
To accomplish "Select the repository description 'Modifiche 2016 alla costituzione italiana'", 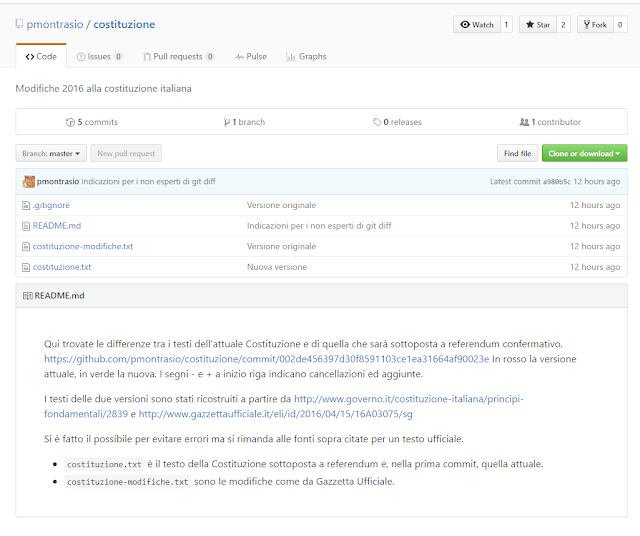I will pyautogui.click(x=104, y=89).
